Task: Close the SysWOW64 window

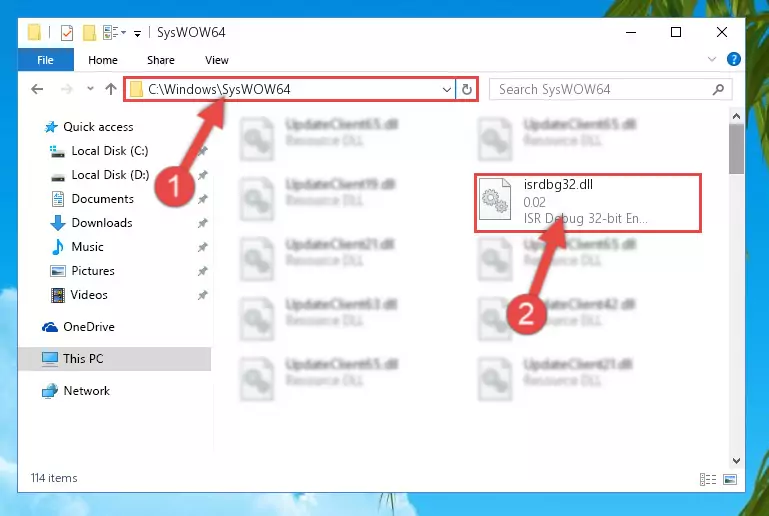Action: 721,32
